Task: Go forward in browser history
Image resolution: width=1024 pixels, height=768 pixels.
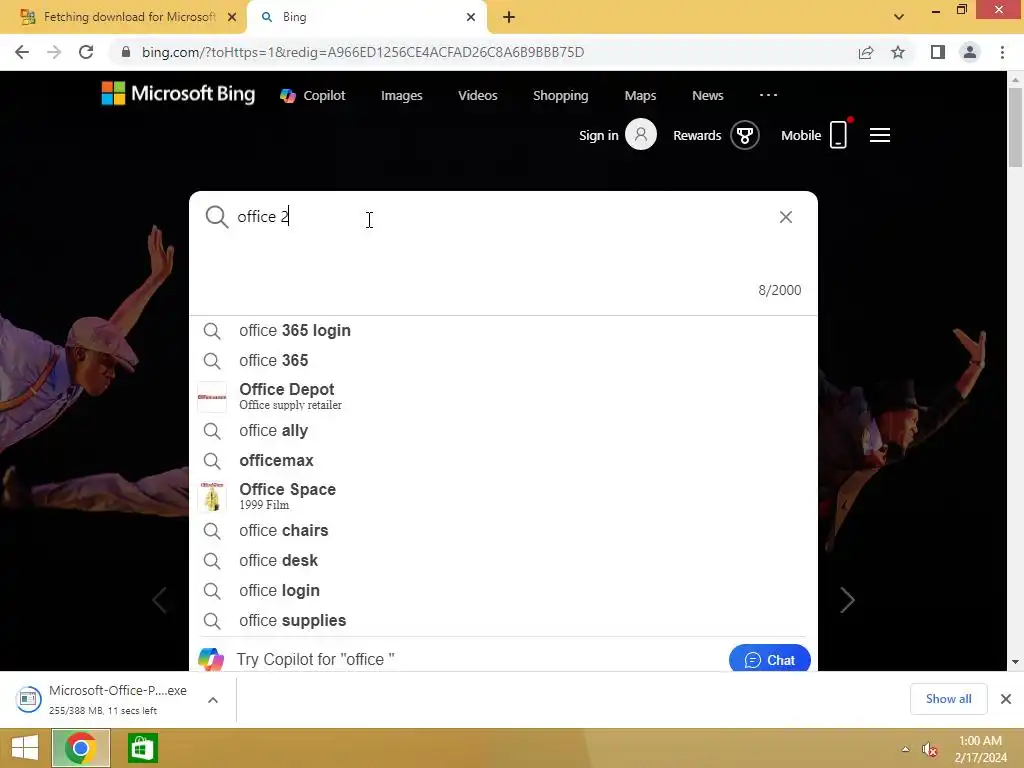Action: click(54, 52)
